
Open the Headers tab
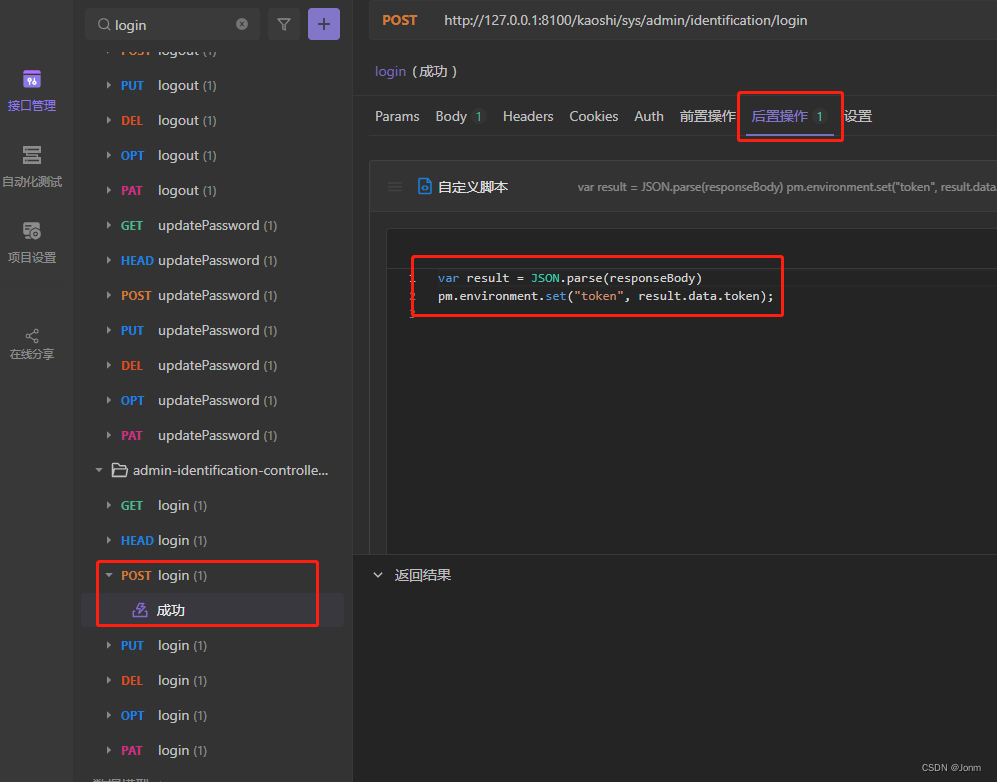(x=527, y=116)
